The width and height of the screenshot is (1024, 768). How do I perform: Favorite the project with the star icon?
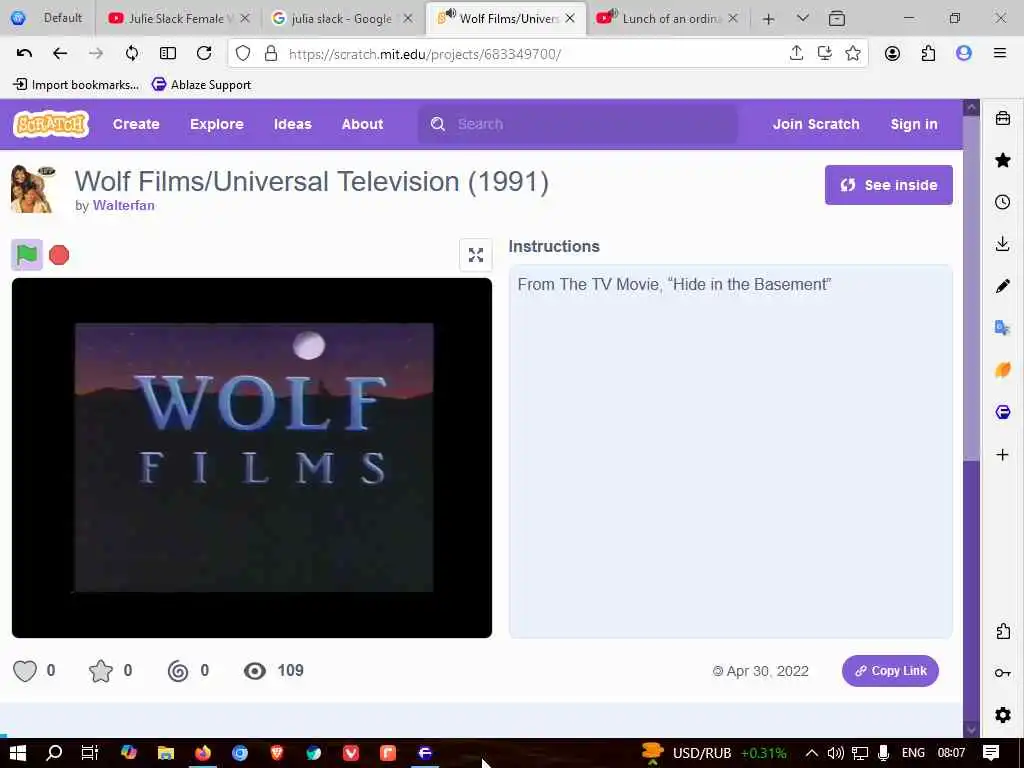[101, 671]
